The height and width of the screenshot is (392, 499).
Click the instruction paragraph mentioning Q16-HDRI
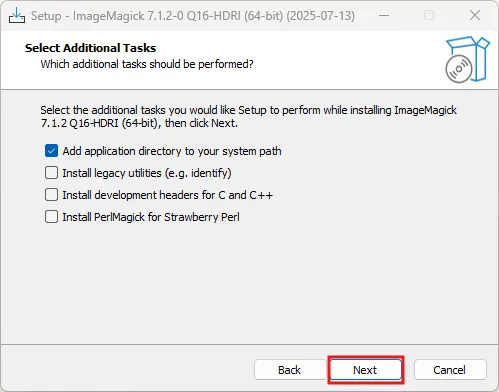click(x=249, y=117)
